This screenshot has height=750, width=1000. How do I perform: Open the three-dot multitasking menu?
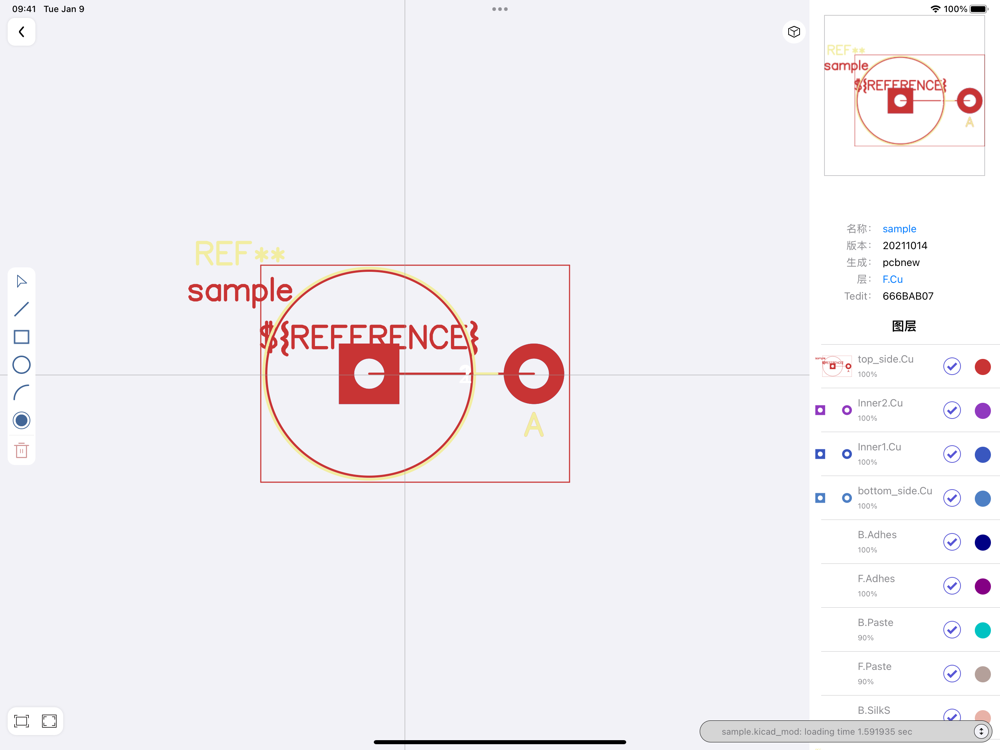[x=500, y=9]
